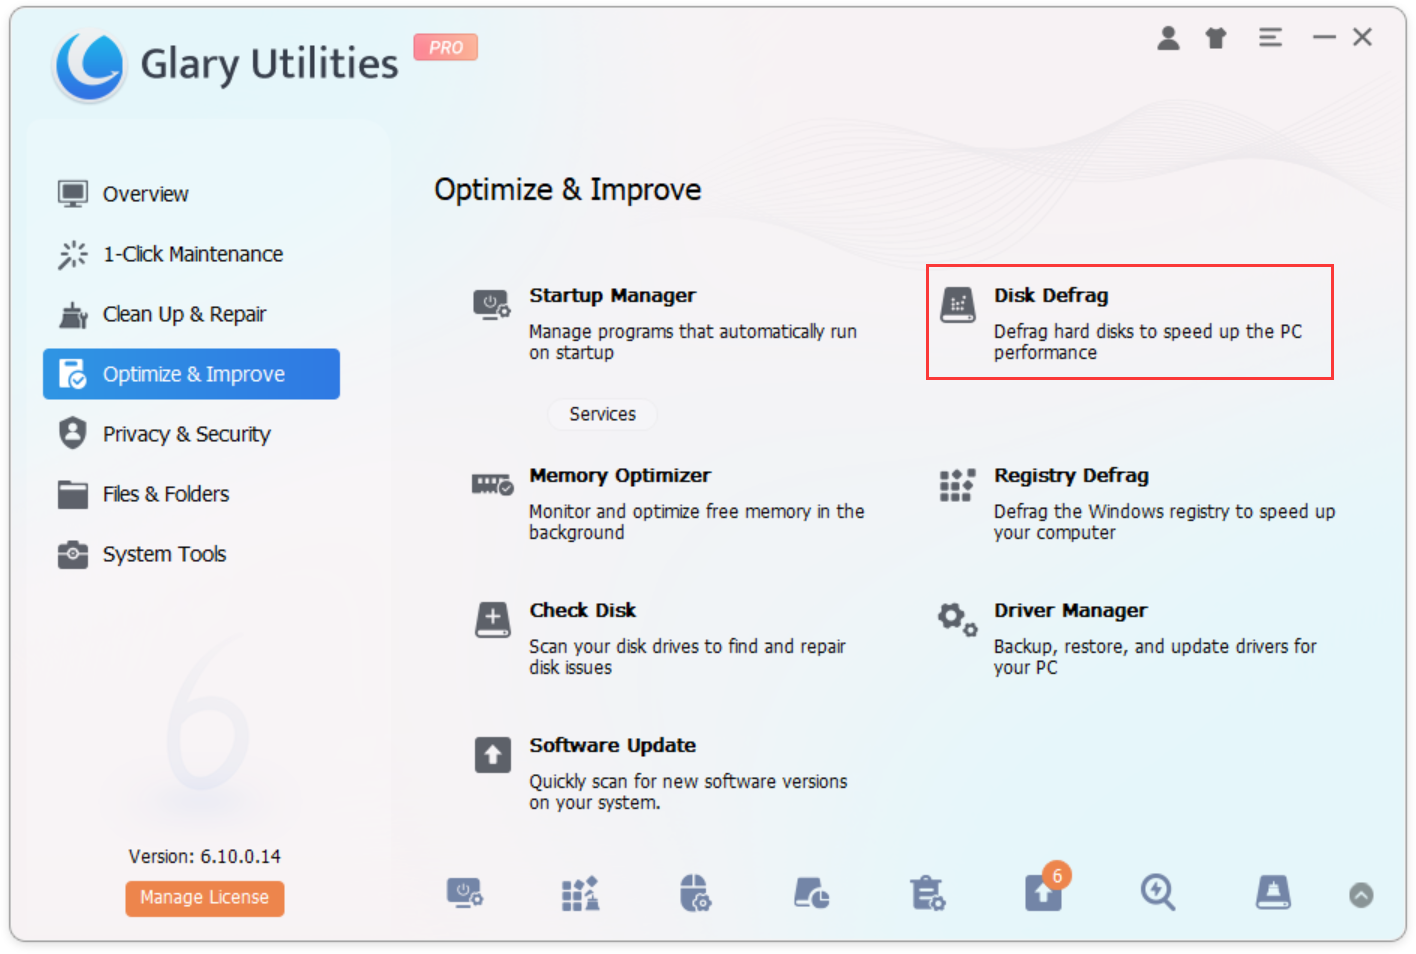The height and width of the screenshot is (954, 1416).
Task: Click the Manage License button
Action: coord(204,897)
